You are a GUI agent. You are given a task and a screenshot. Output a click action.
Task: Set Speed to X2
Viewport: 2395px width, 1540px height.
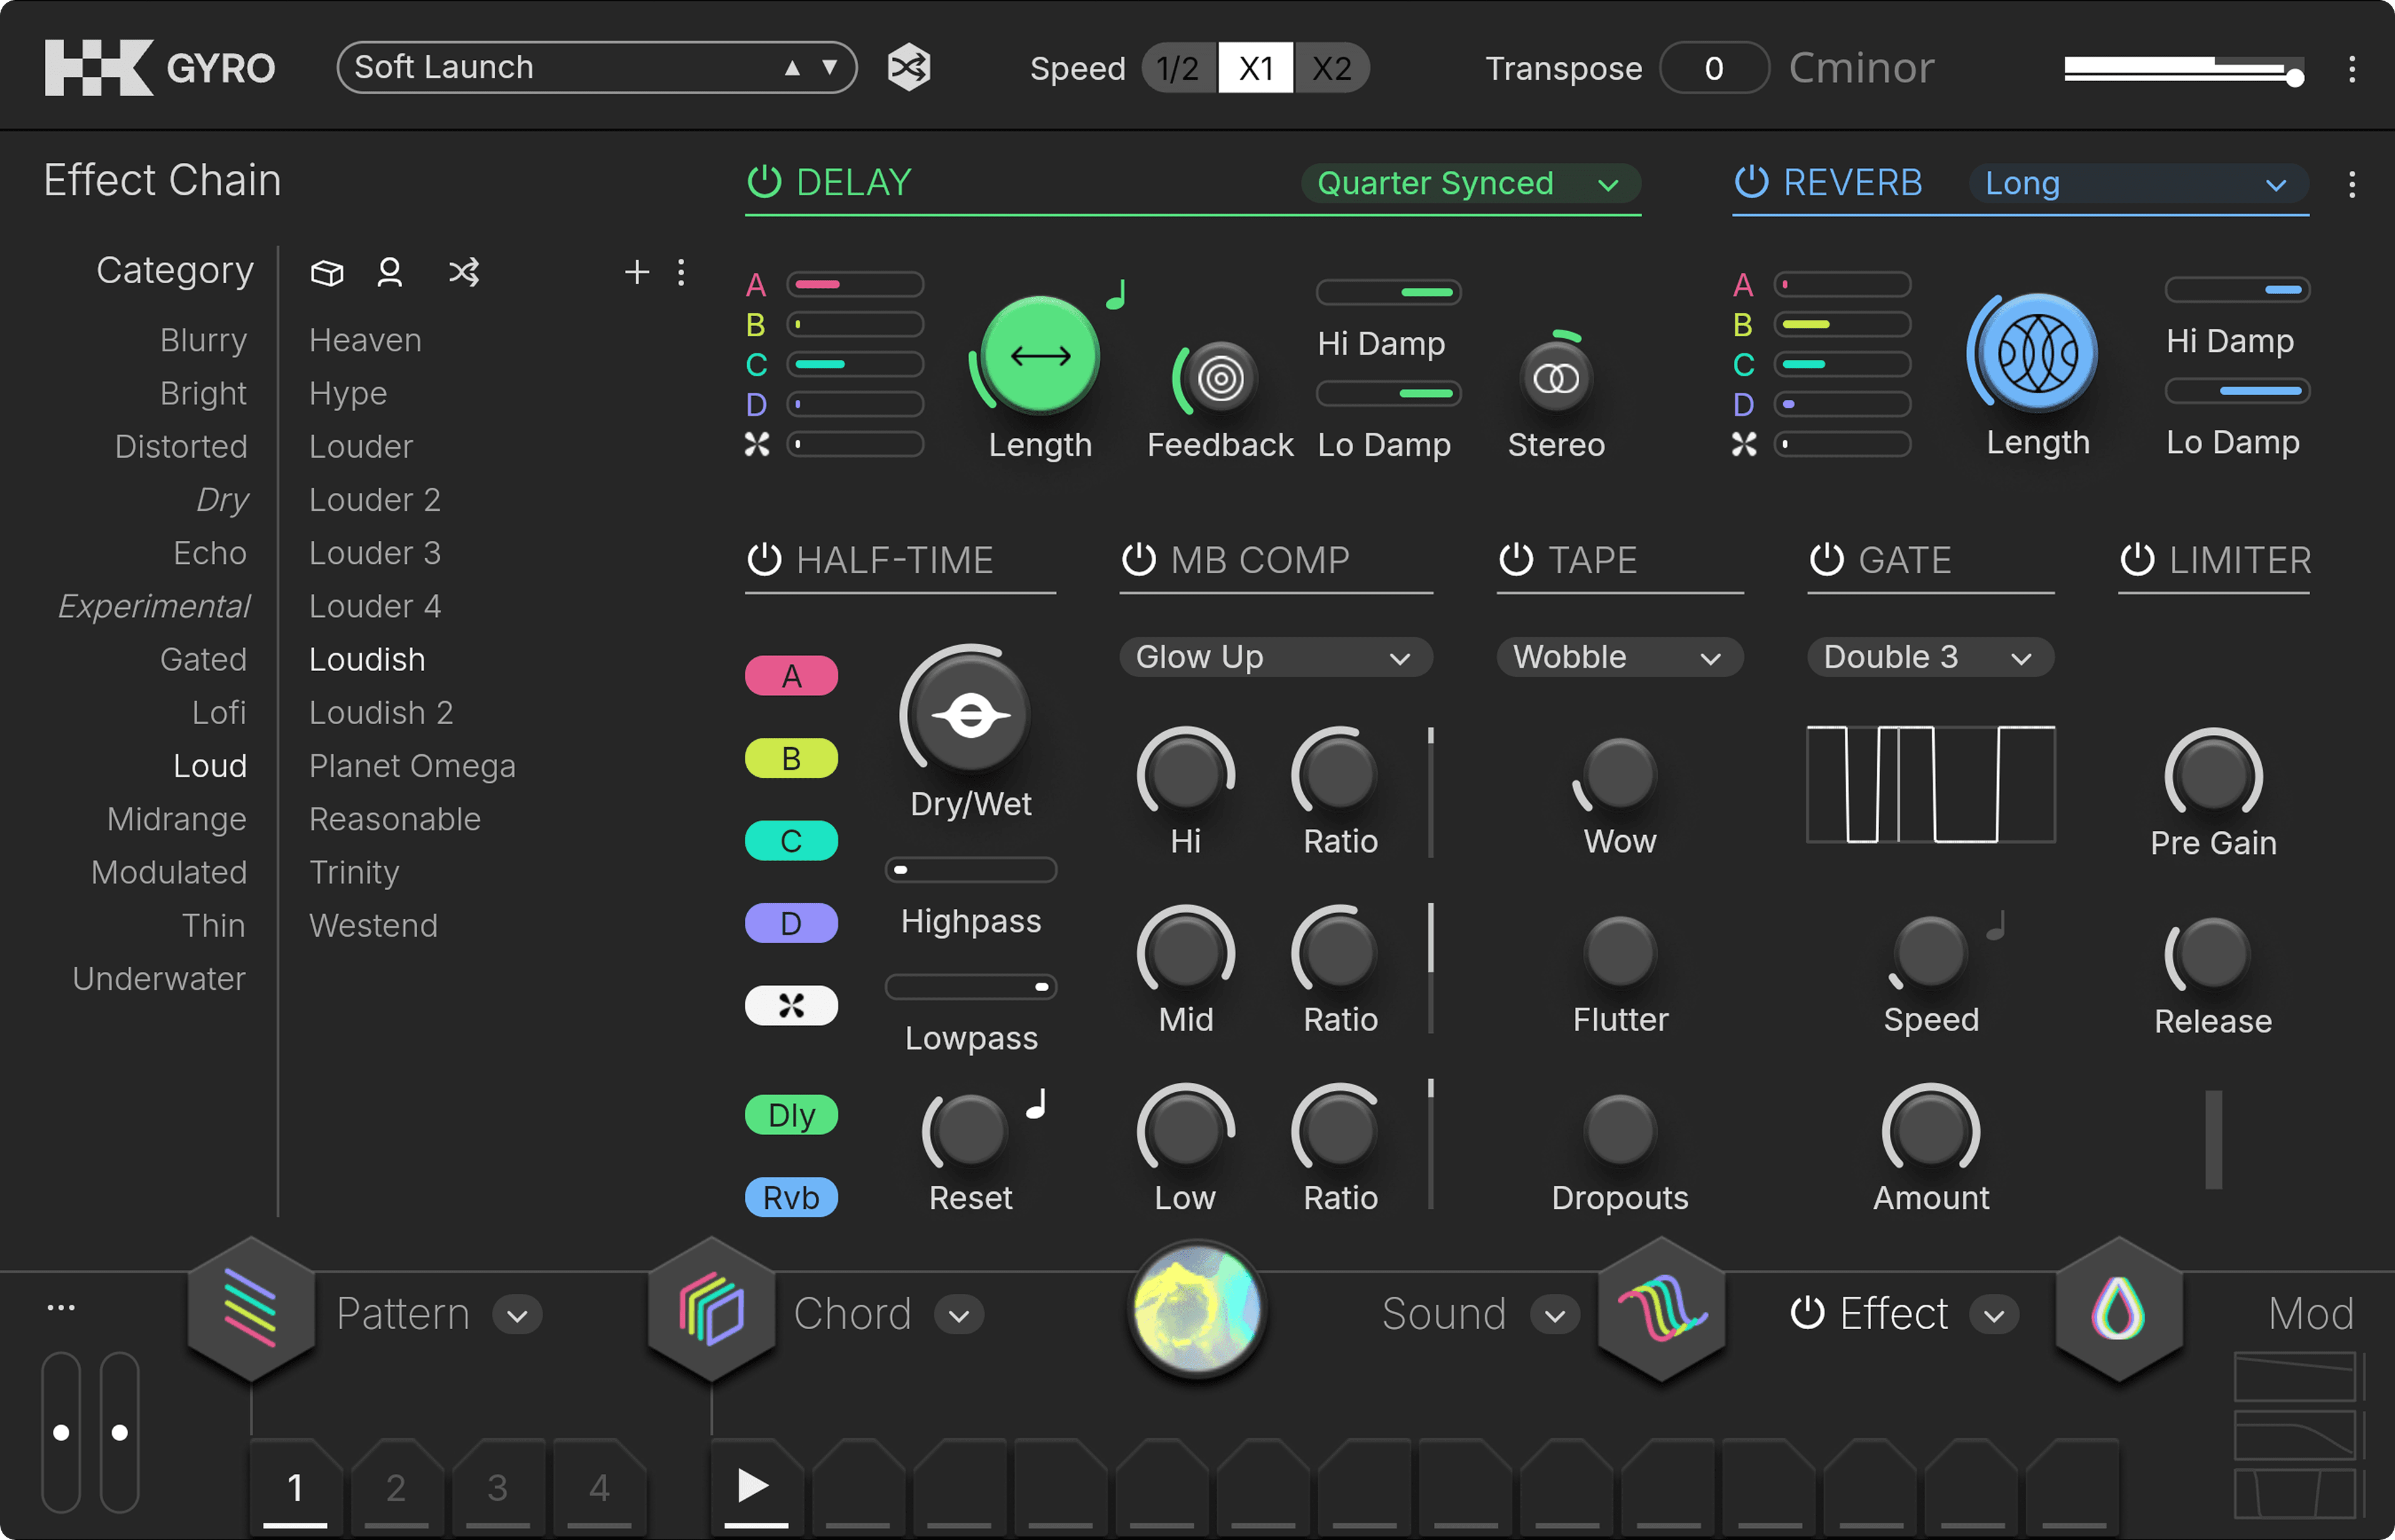[1331, 68]
